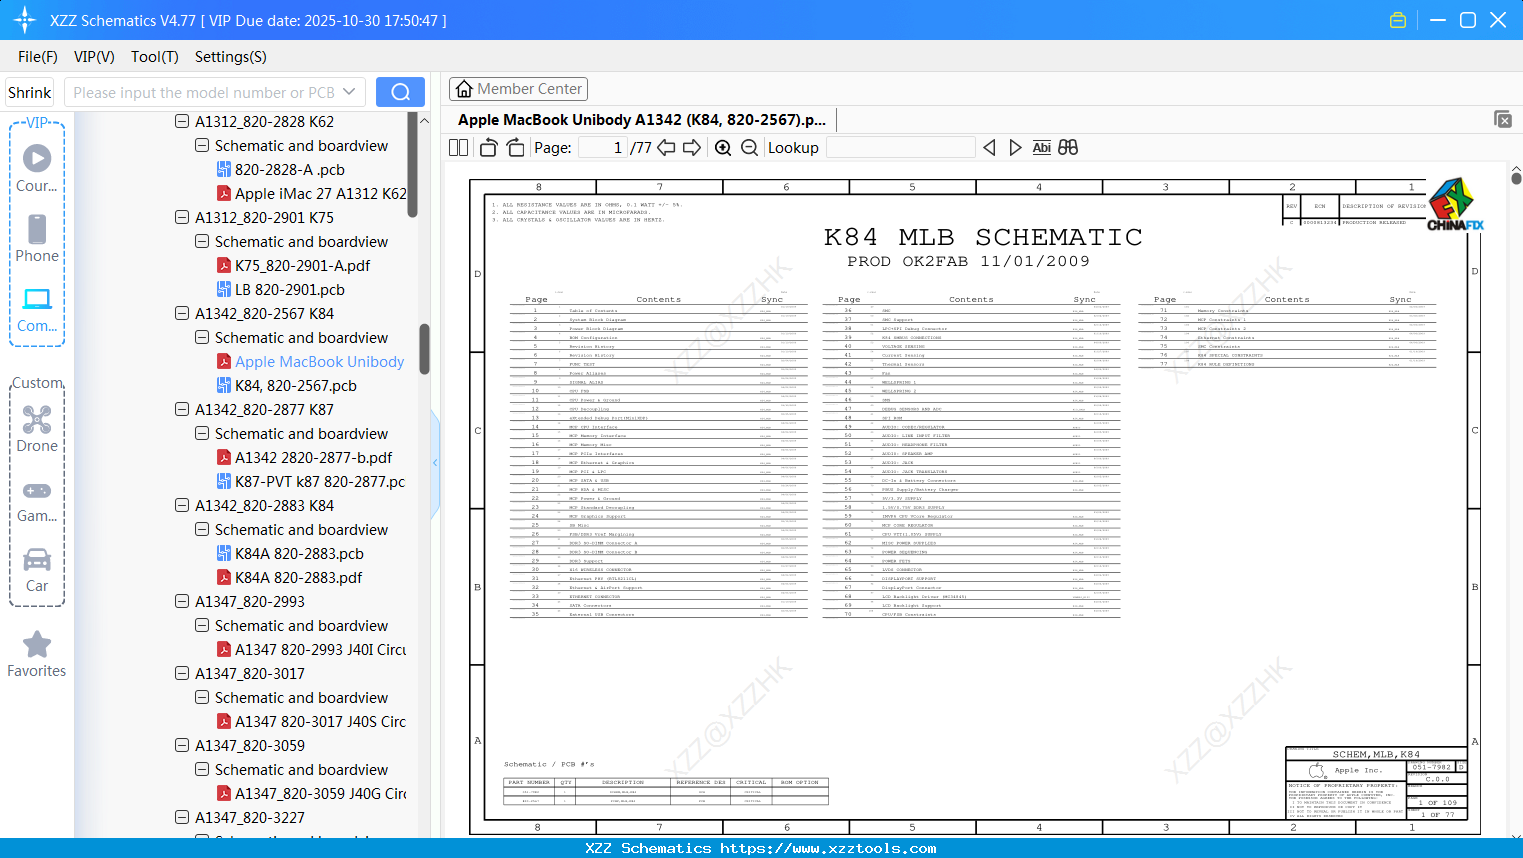
Task: Open the model number search dropdown arrow
Action: [349, 92]
